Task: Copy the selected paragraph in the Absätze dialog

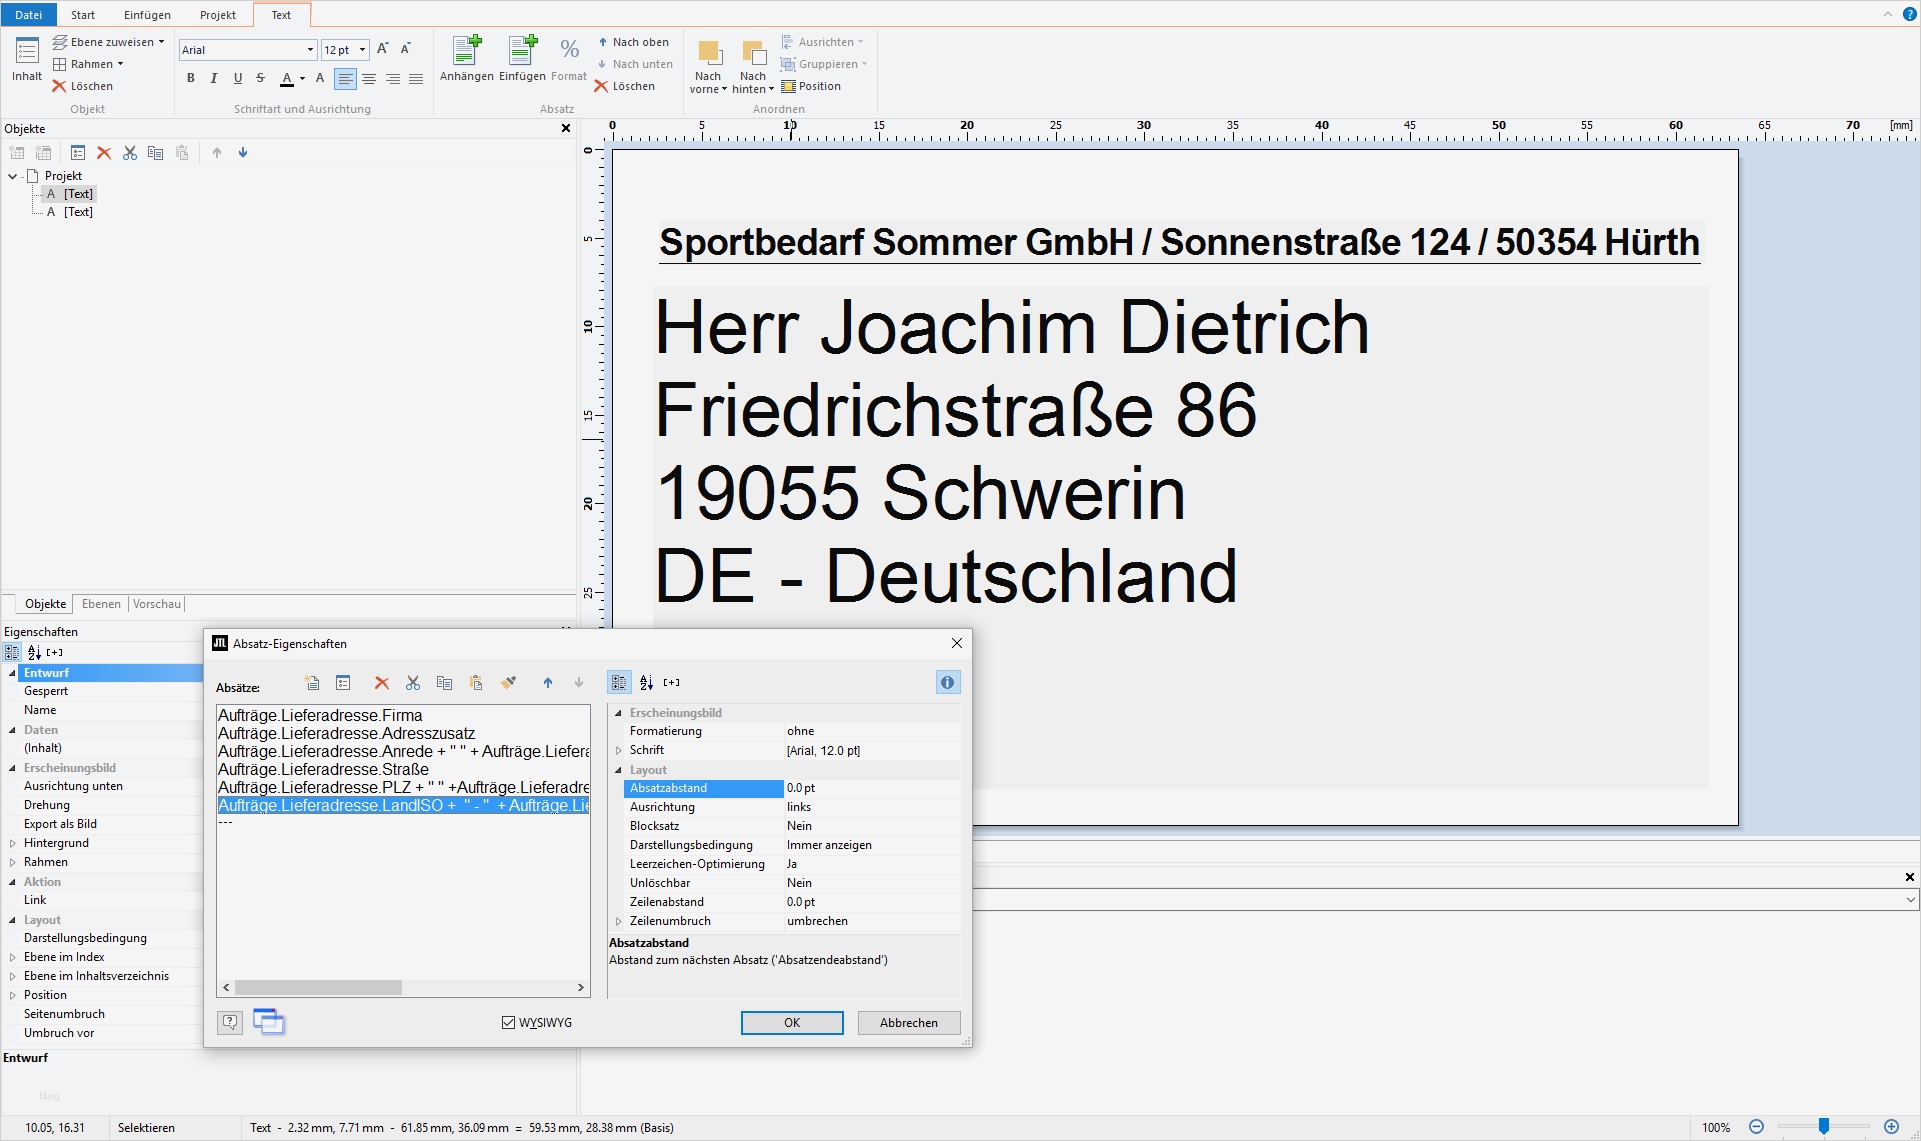Action: (x=444, y=683)
